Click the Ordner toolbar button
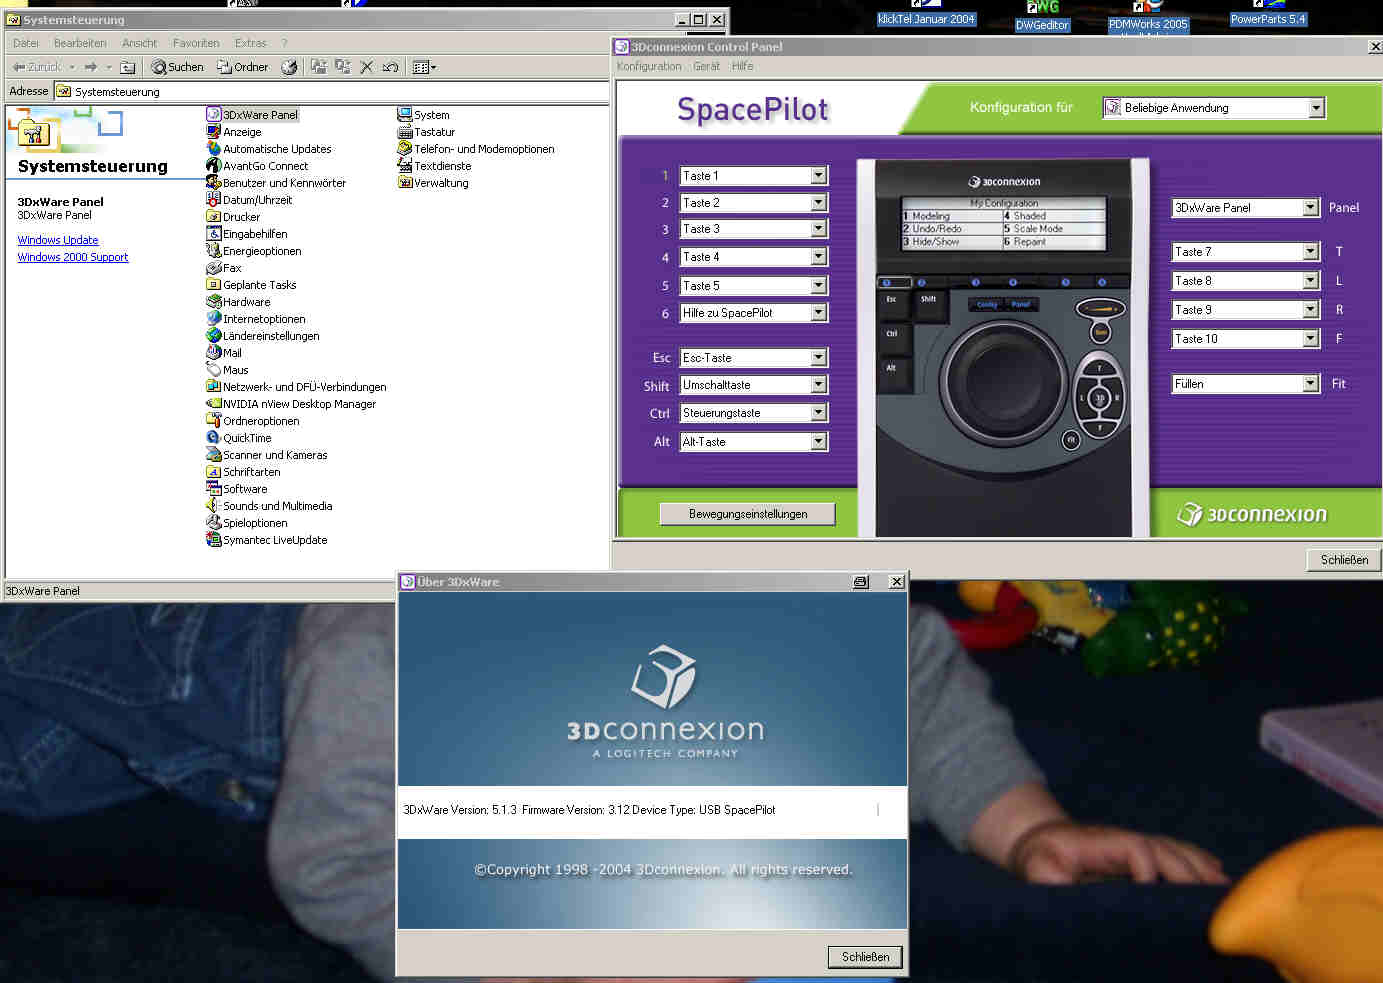 click(x=243, y=67)
